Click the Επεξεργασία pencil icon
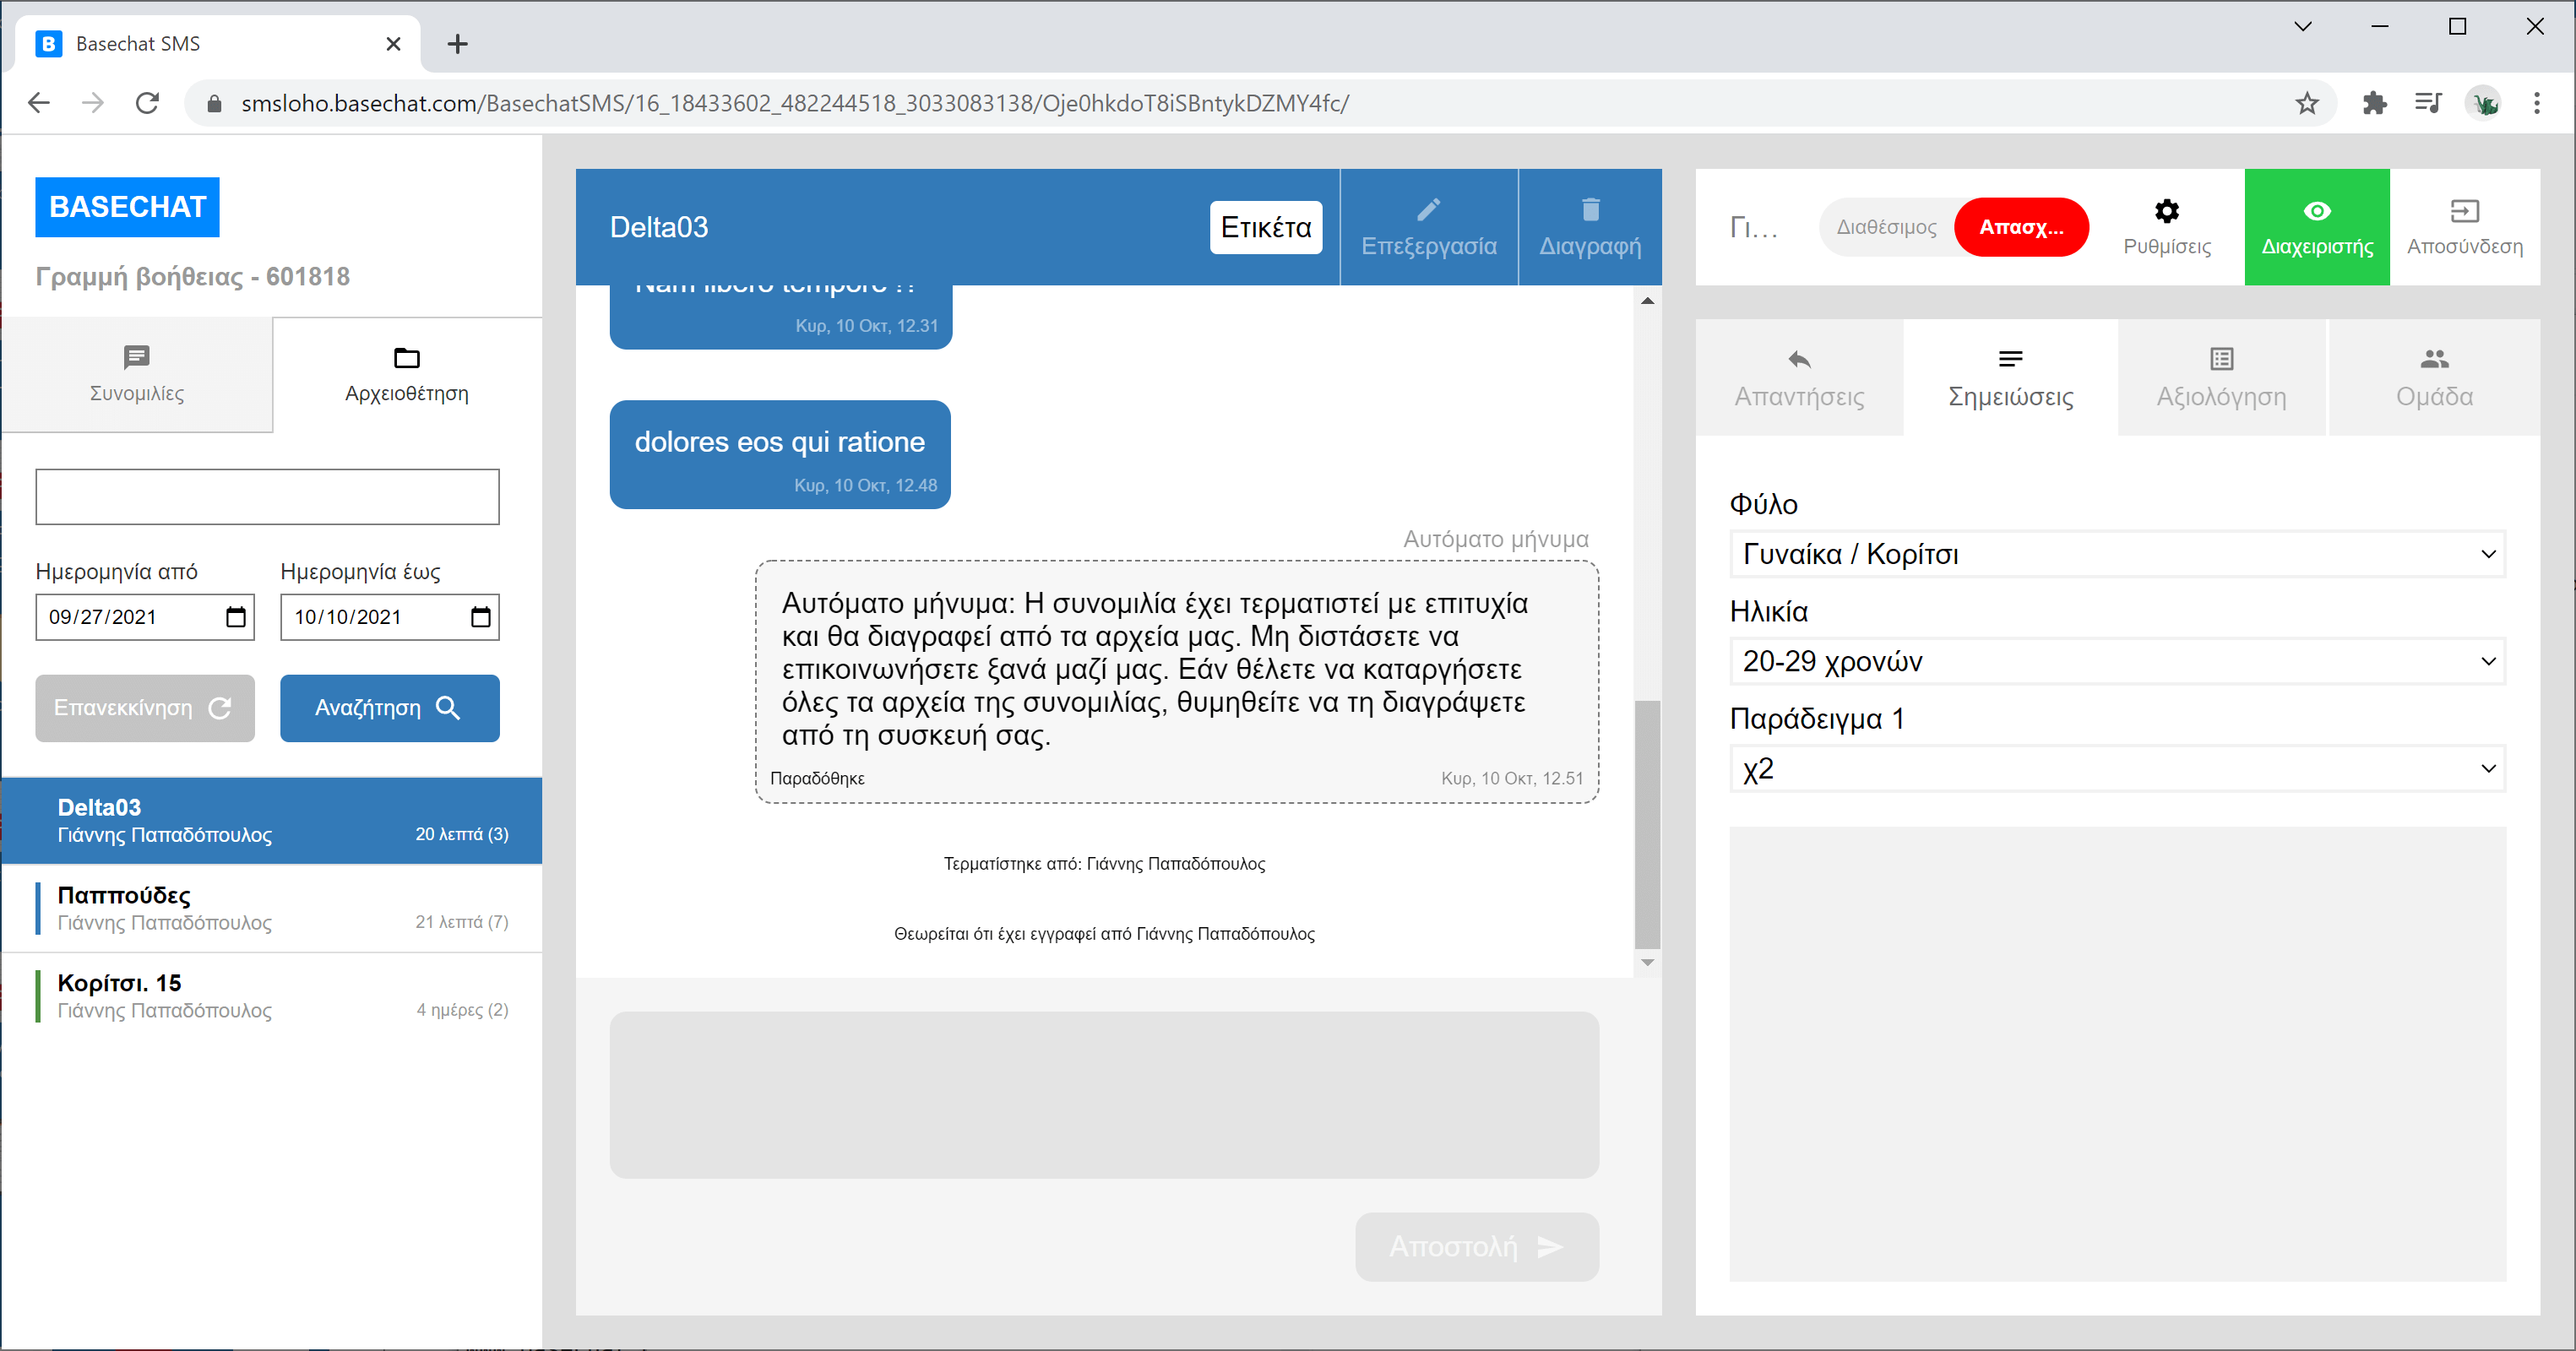Viewport: 2576px width, 1351px height. 1428,210
